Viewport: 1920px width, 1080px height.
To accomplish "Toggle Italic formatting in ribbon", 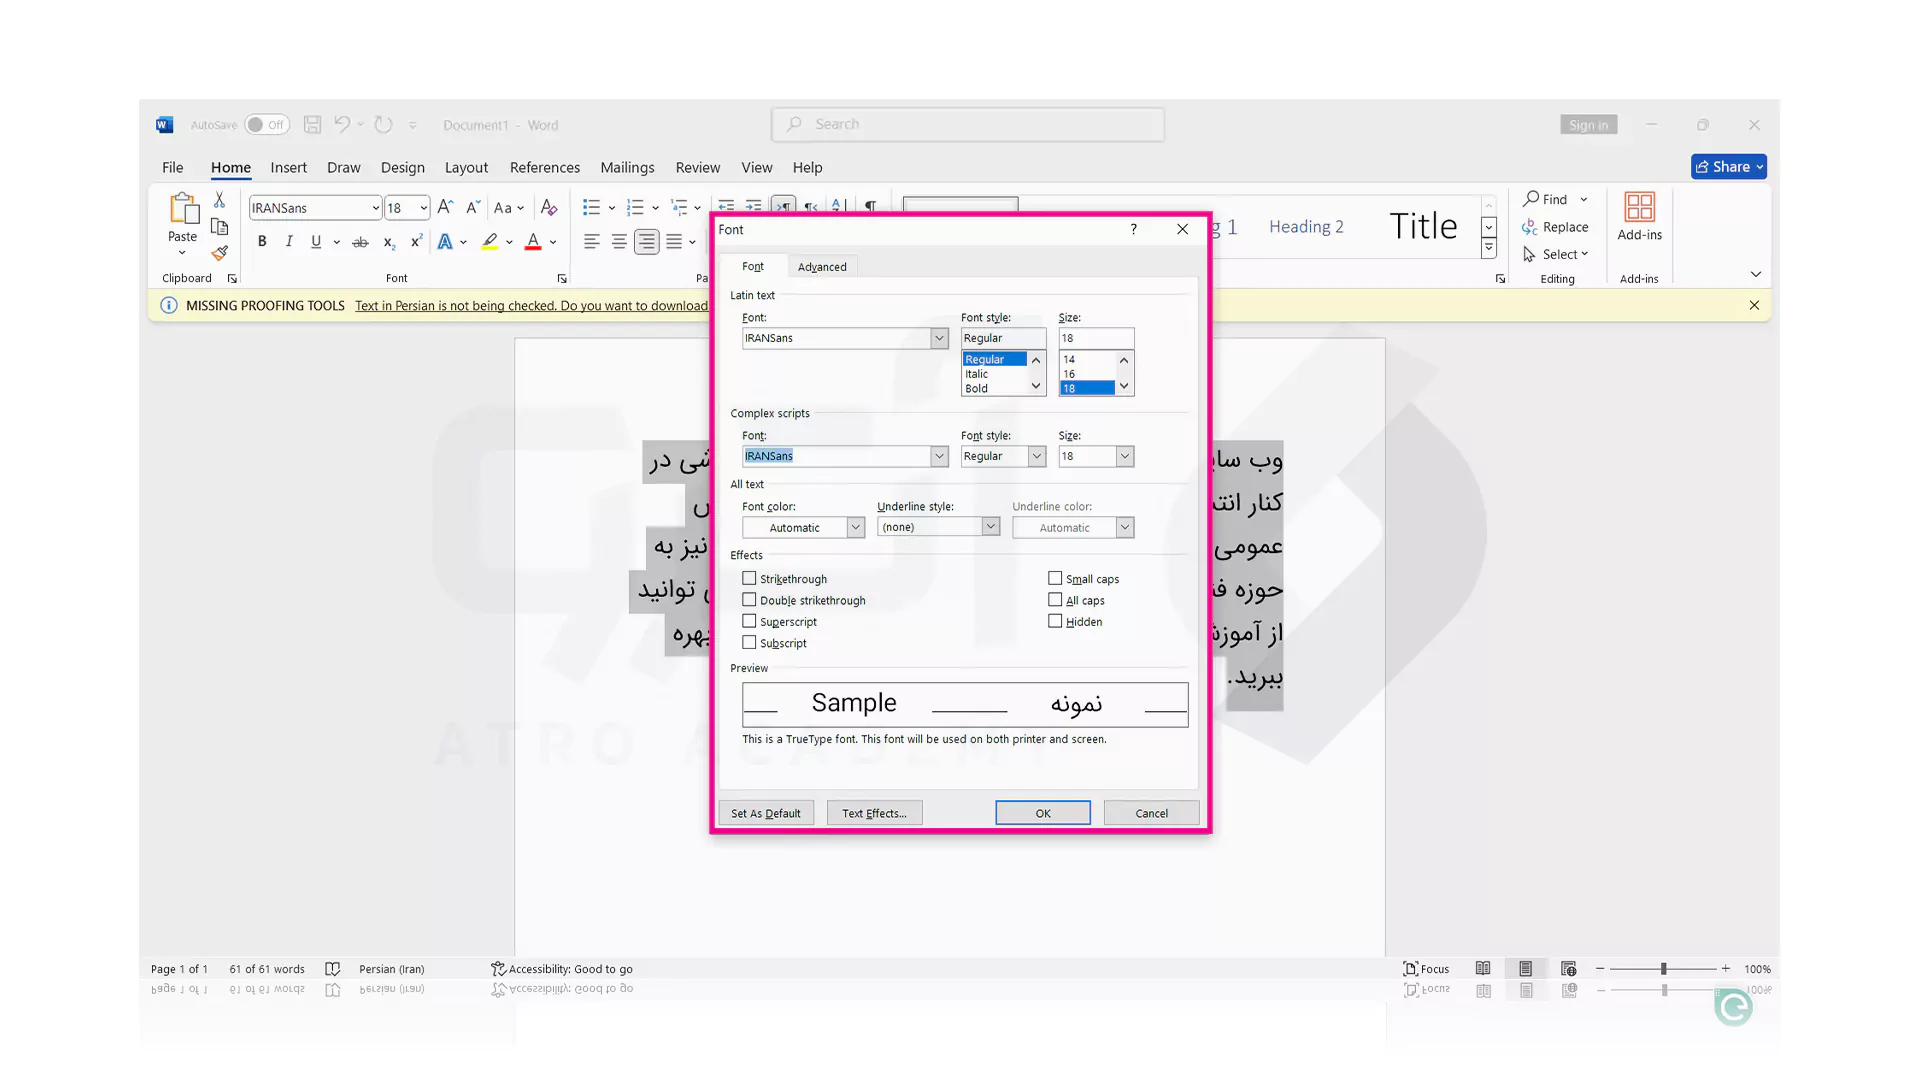I will click(x=289, y=241).
